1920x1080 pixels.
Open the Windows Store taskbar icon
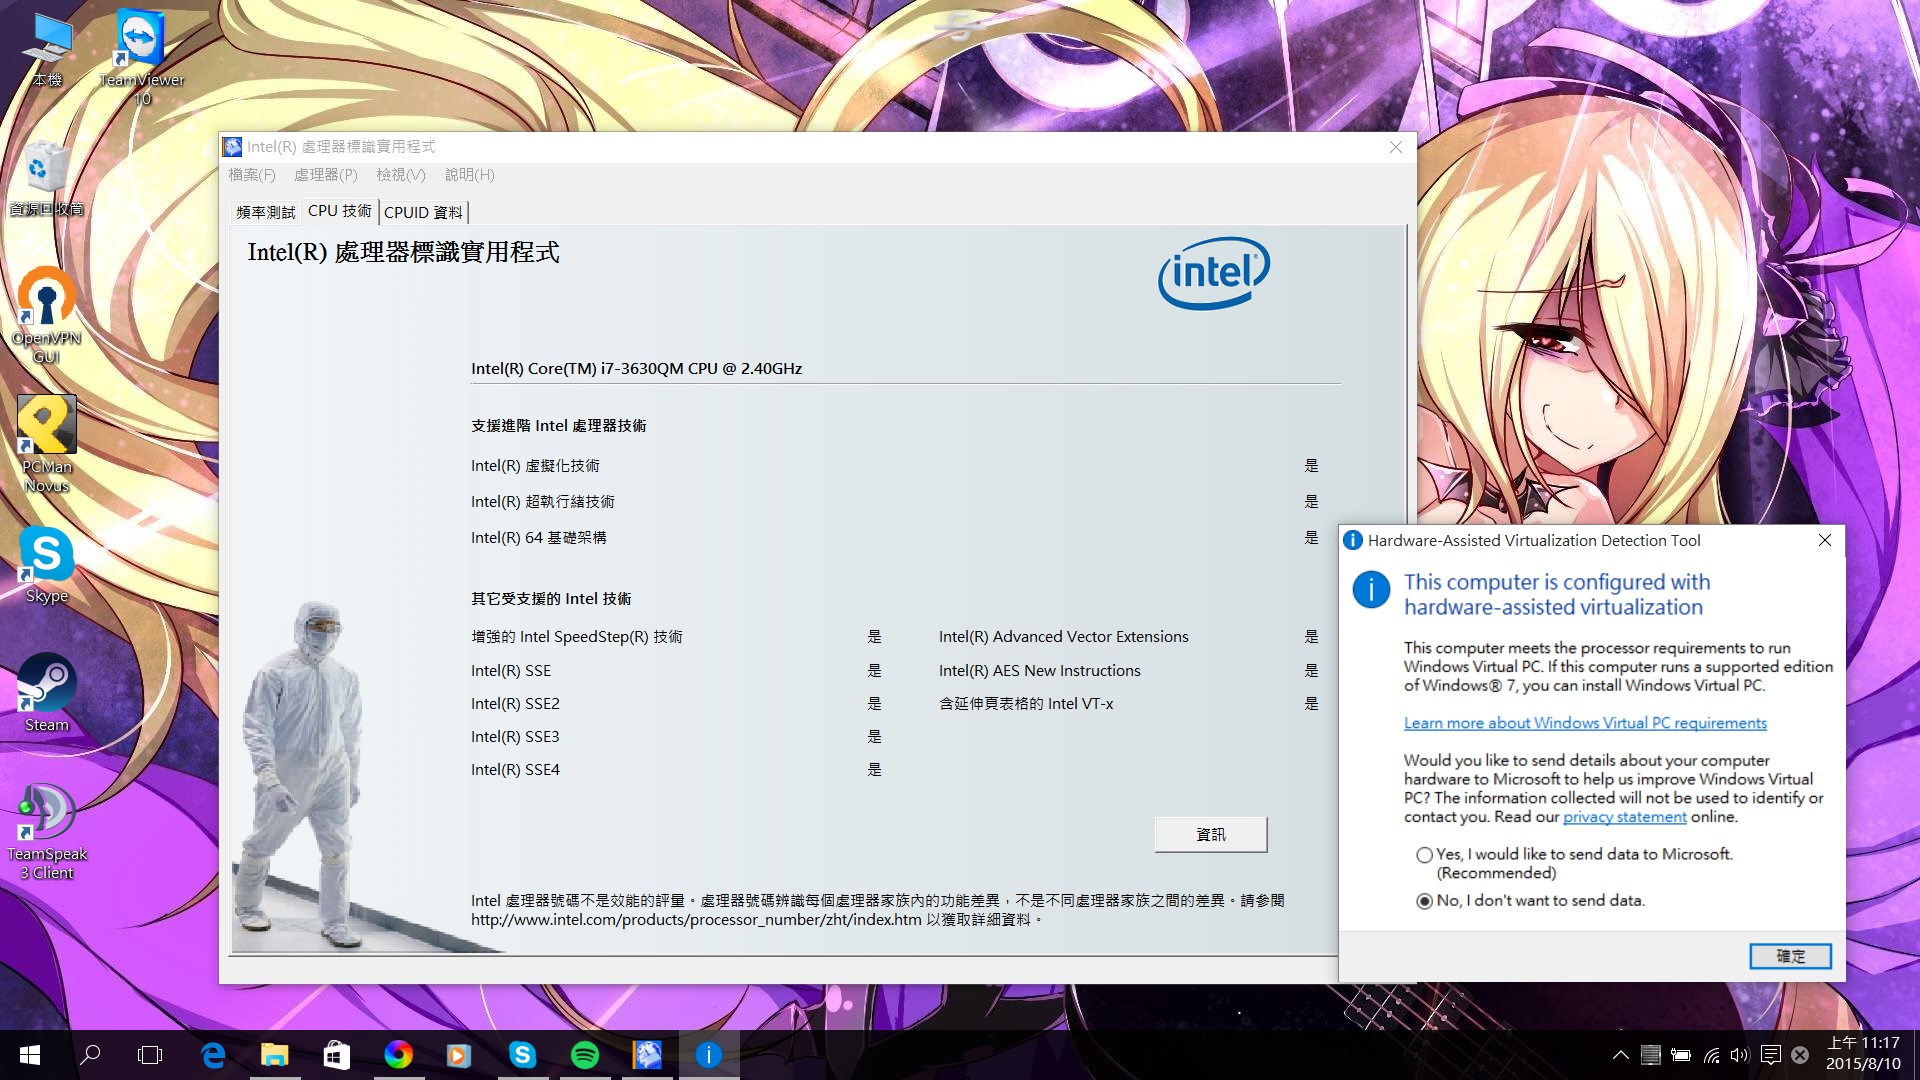coord(336,1055)
